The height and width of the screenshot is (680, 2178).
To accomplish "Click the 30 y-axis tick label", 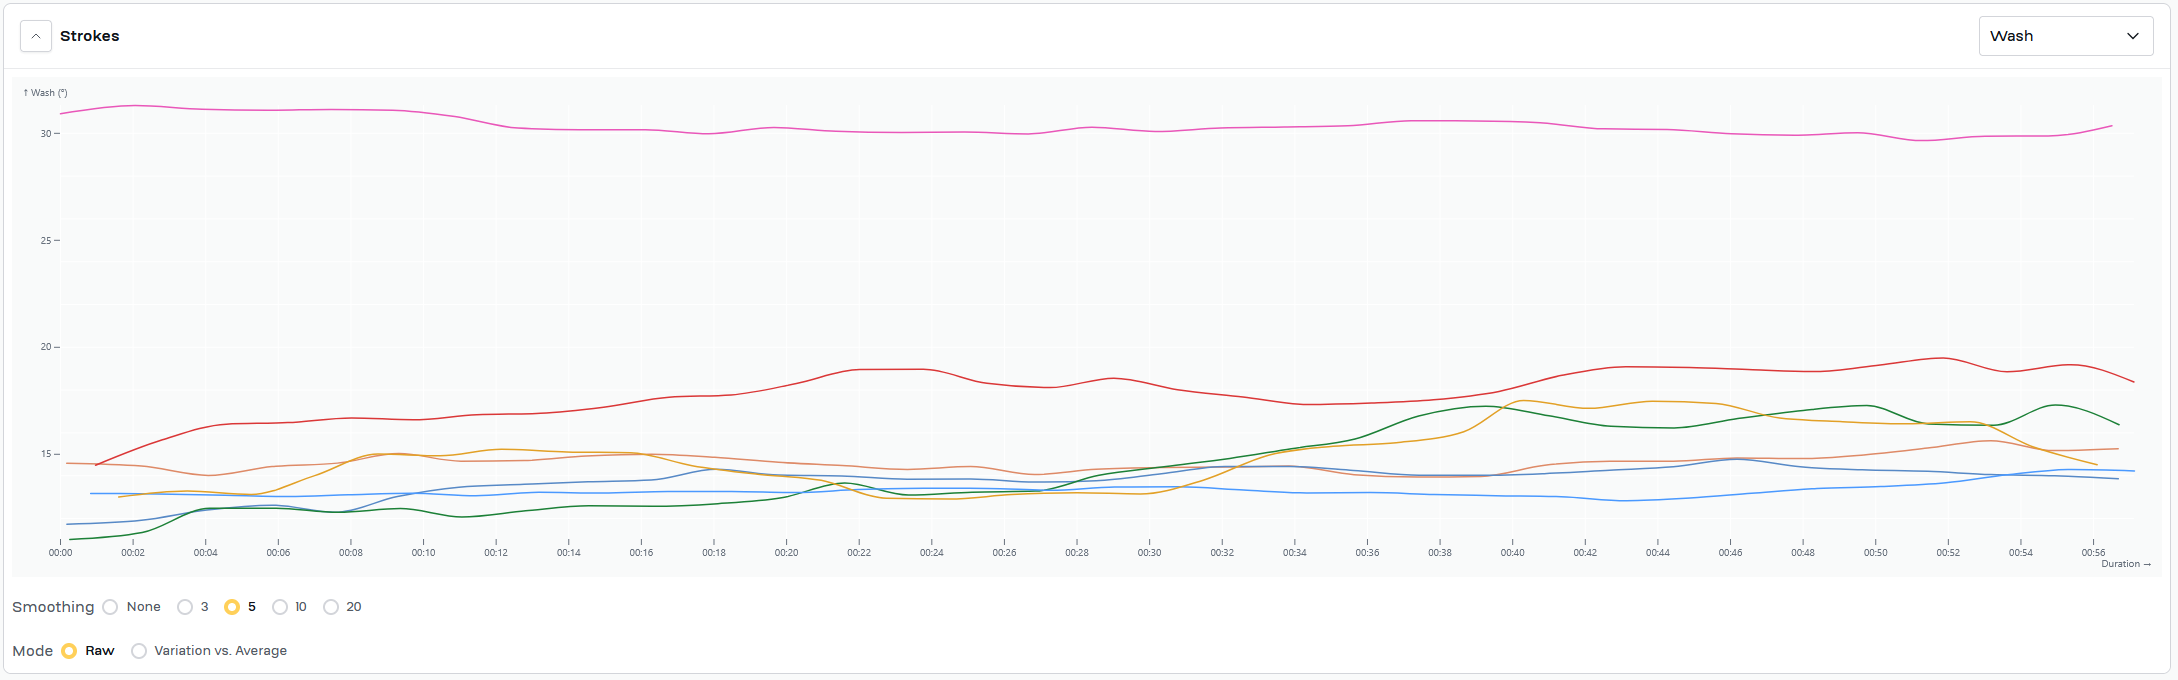I will pyautogui.click(x=45, y=134).
